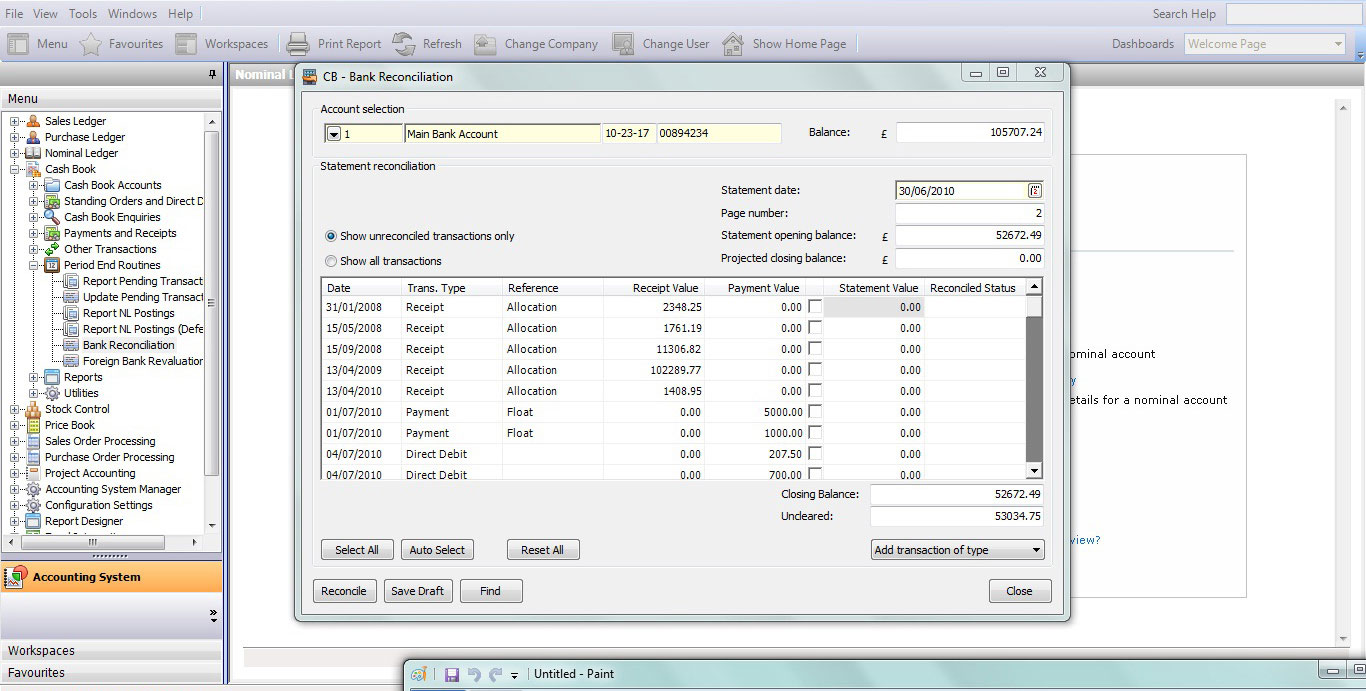Image resolution: width=1366 pixels, height=691 pixels.
Task: Click the Find button
Action: click(490, 591)
